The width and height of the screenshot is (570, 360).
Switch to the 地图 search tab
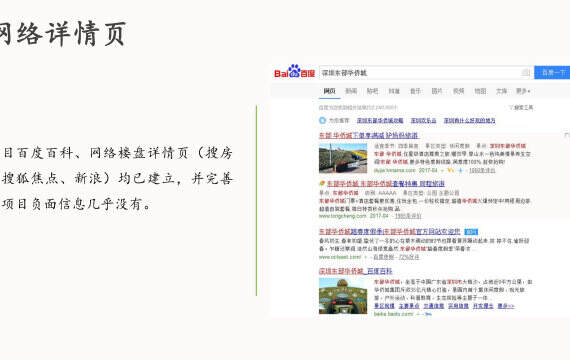click(480, 91)
